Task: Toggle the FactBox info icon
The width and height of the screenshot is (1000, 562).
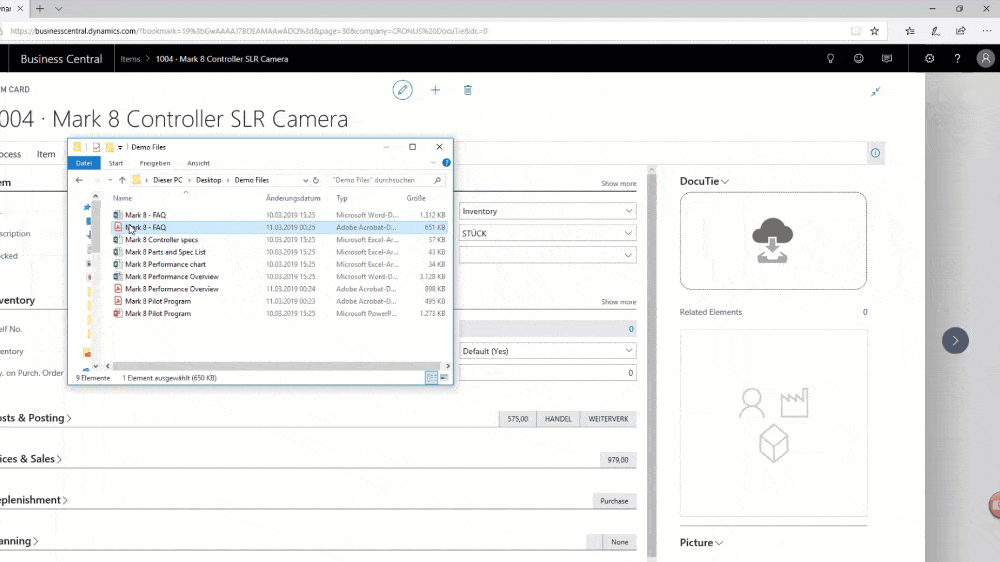Action: click(x=875, y=153)
